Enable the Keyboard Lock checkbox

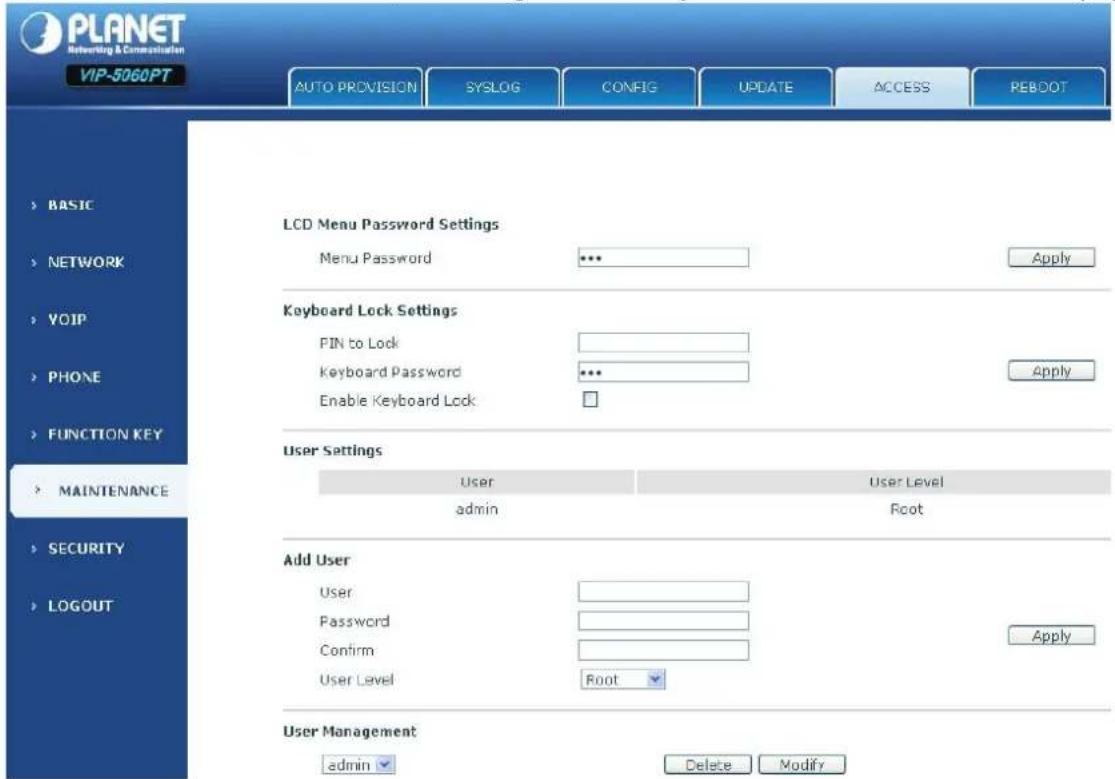point(590,400)
